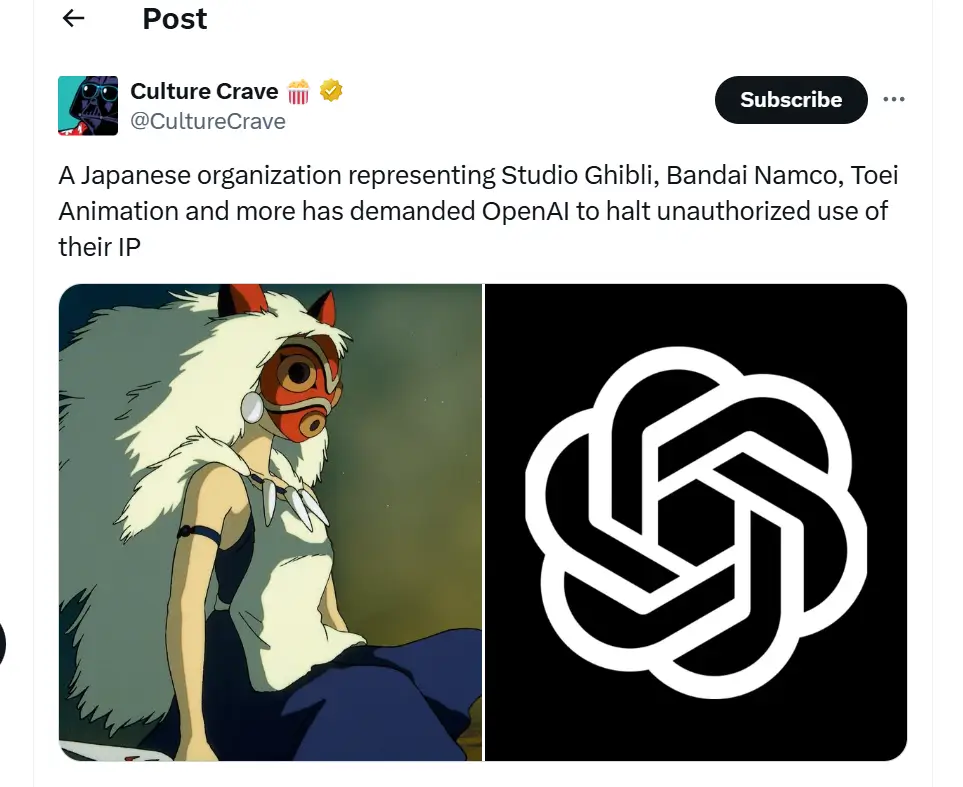Click the dark circular button at left edge
The height and width of the screenshot is (787, 963).
pos(2,644)
